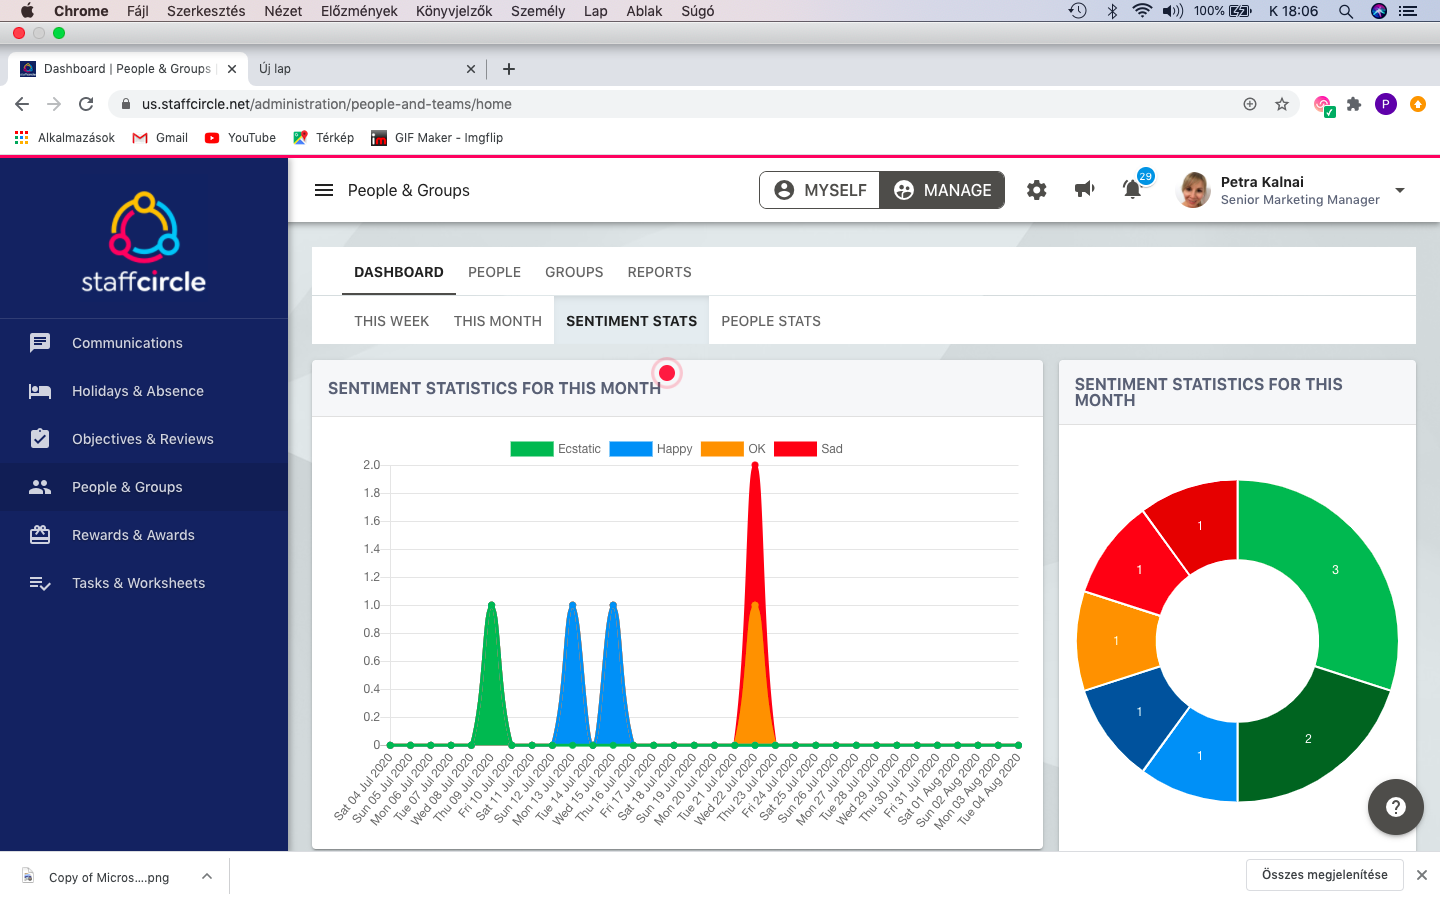
Task: Toggle the Ecstatic legend series
Action: [x=556, y=449]
